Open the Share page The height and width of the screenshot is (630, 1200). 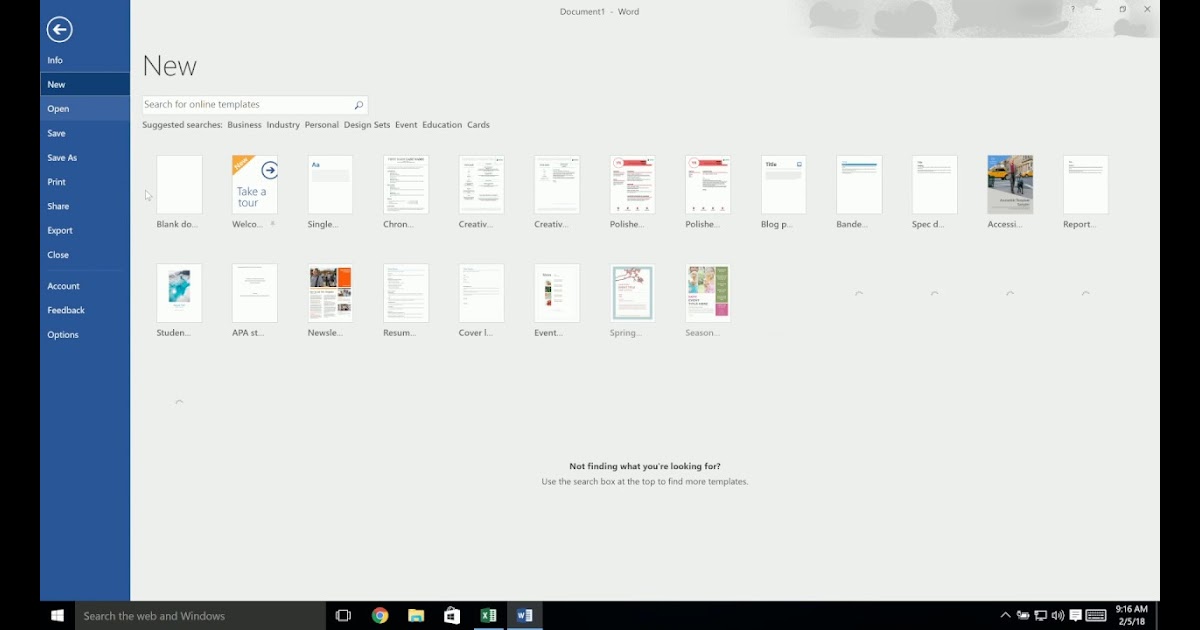click(85, 206)
